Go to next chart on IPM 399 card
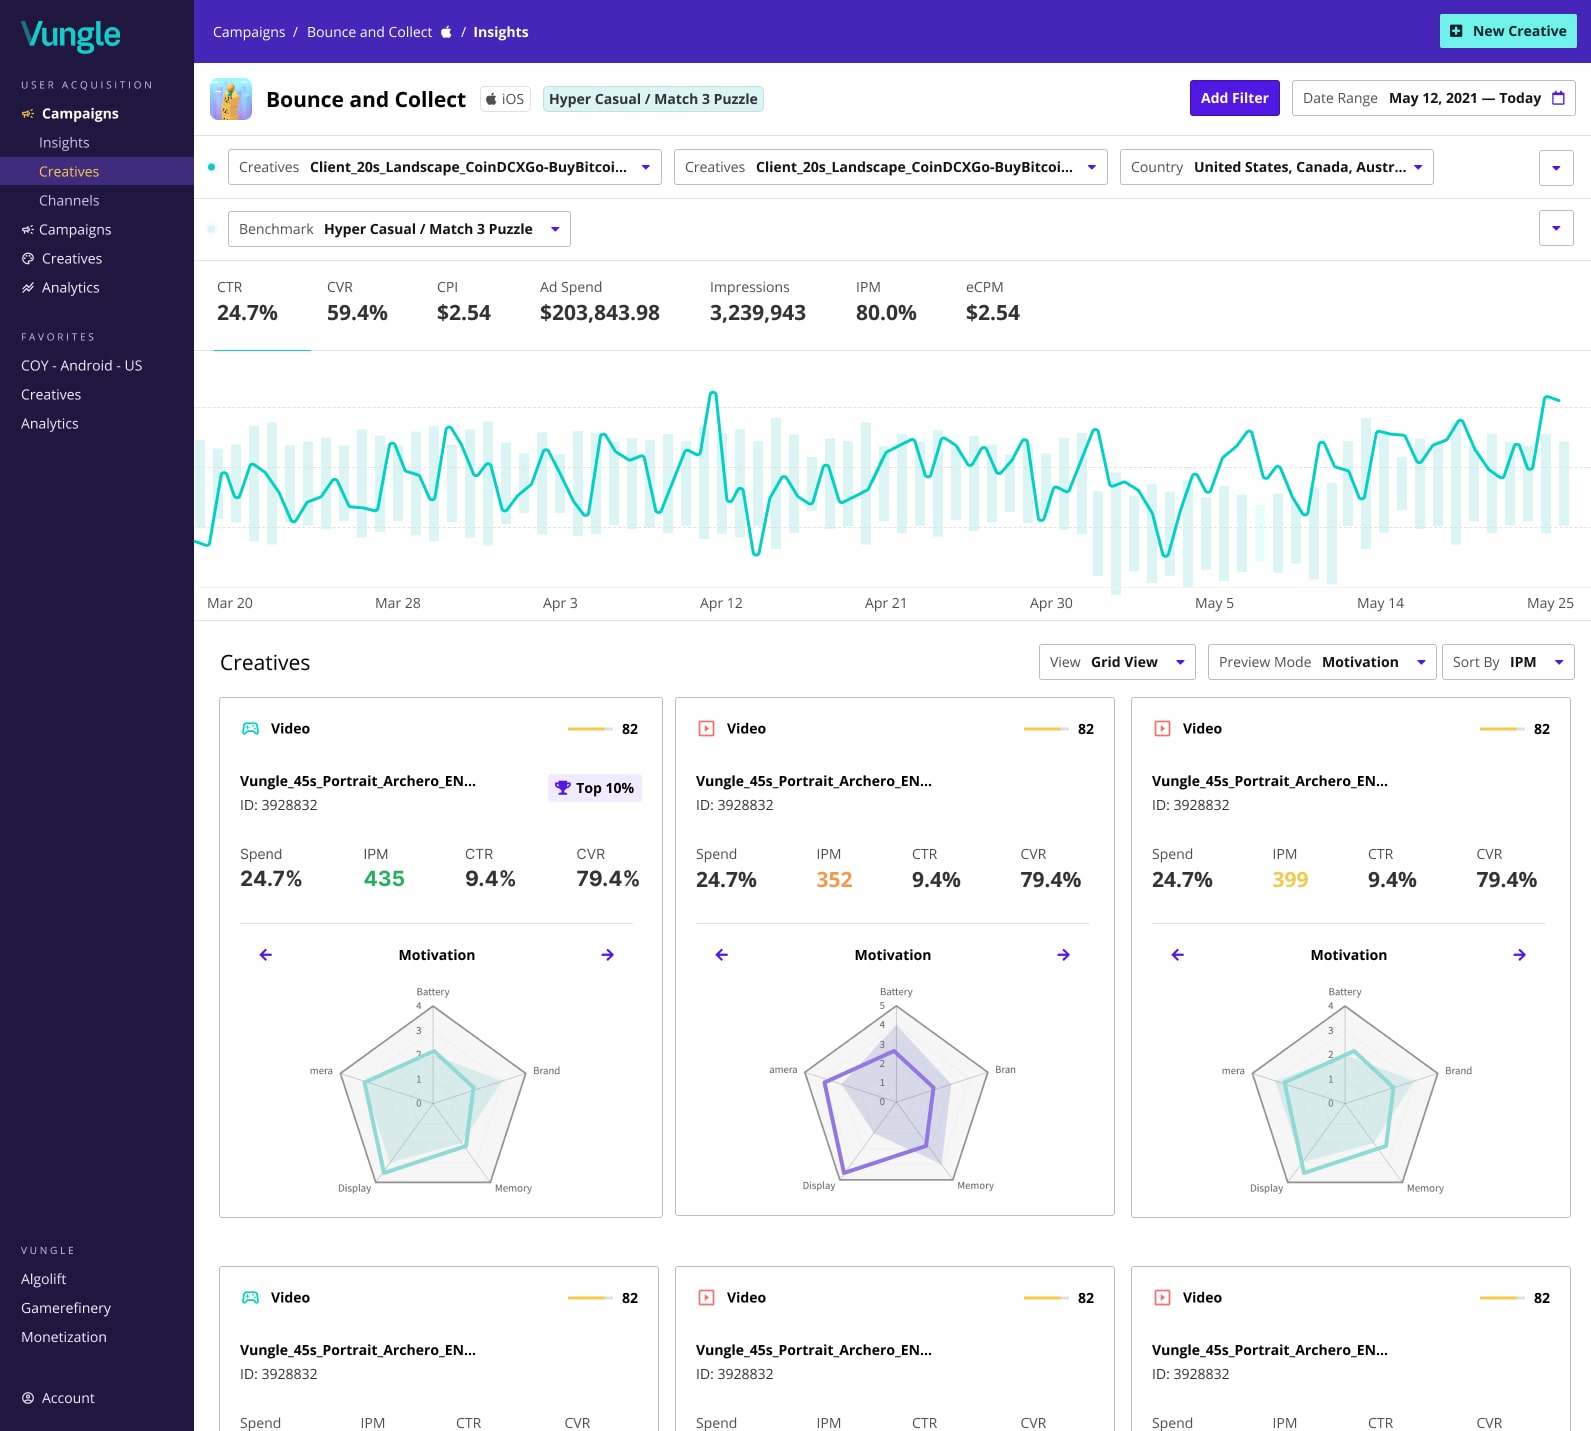Viewport: 1591px width, 1431px height. [x=1519, y=955]
